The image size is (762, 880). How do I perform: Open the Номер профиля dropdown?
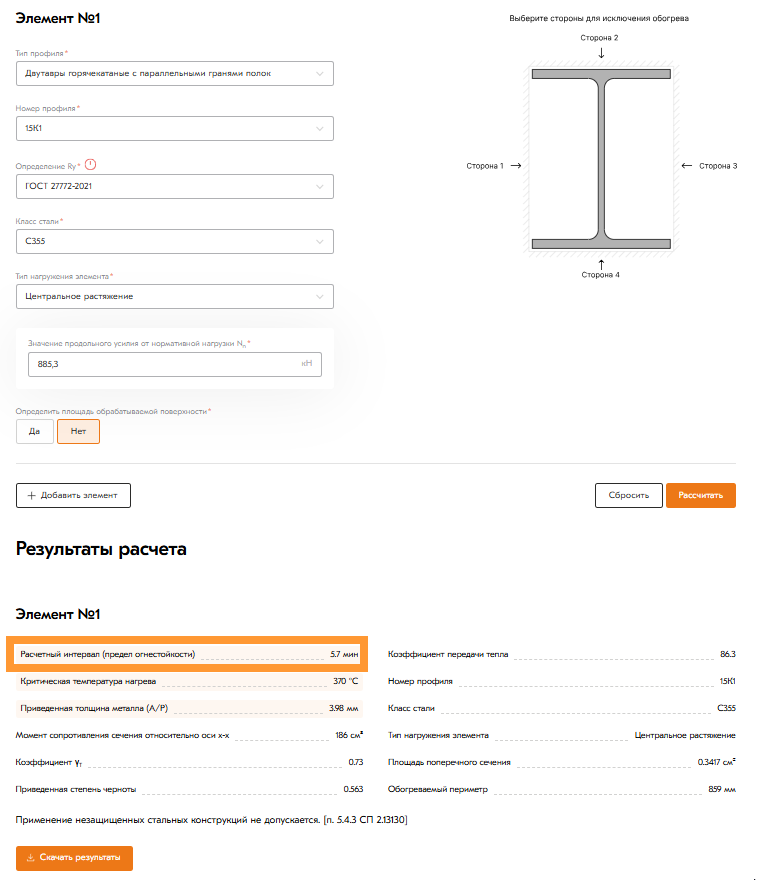point(175,129)
